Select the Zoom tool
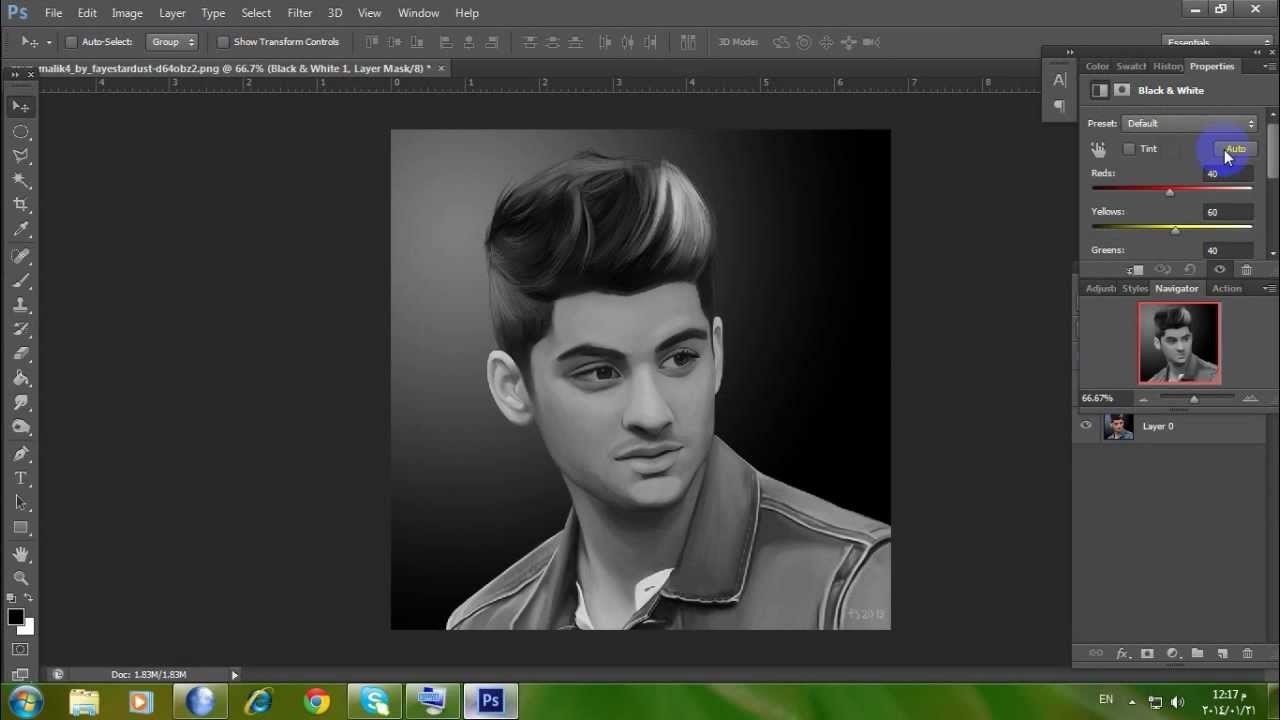 coord(21,578)
